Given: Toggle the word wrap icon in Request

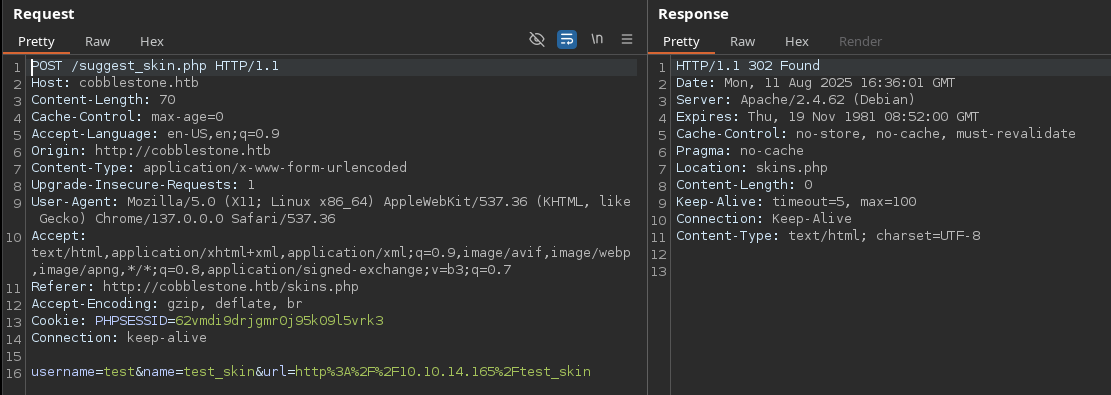Looking at the screenshot, I should point(567,40).
